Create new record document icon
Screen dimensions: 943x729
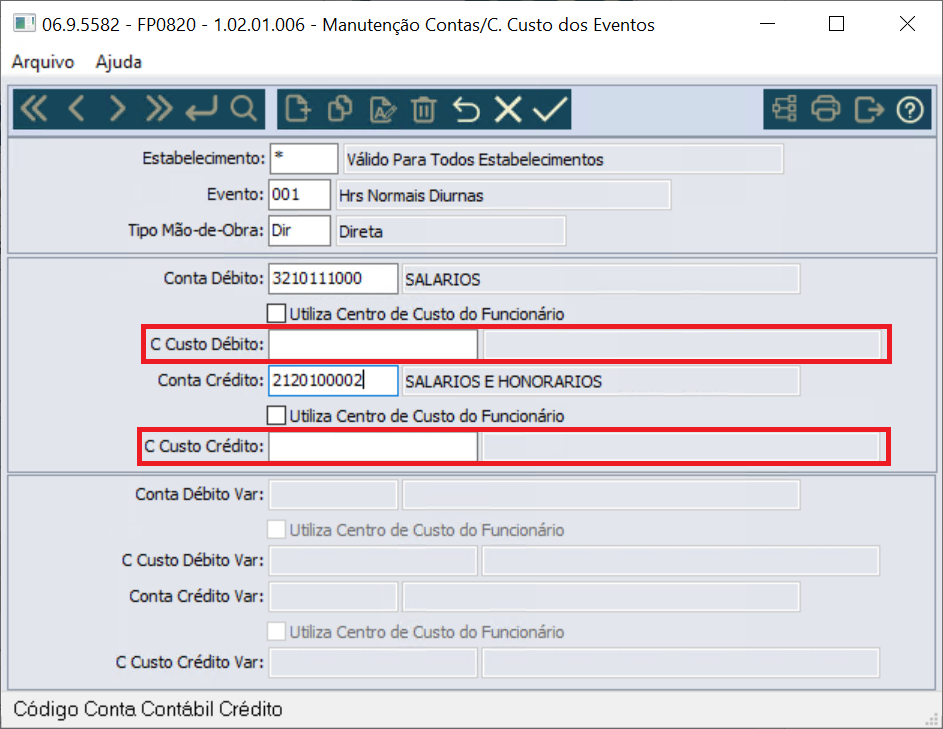click(298, 109)
